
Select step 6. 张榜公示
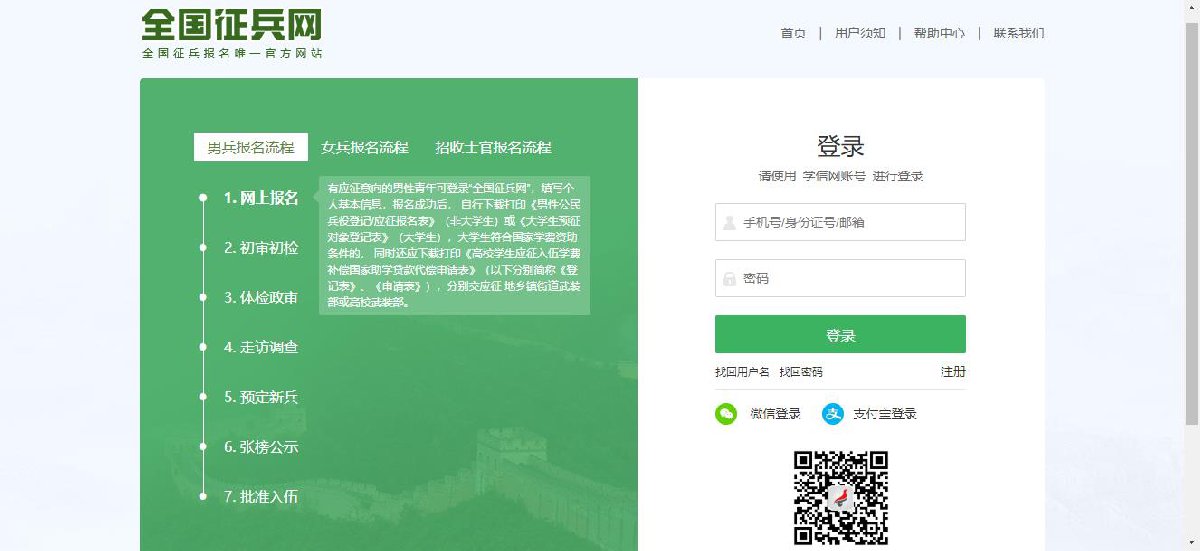pyautogui.click(x=260, y=447)
